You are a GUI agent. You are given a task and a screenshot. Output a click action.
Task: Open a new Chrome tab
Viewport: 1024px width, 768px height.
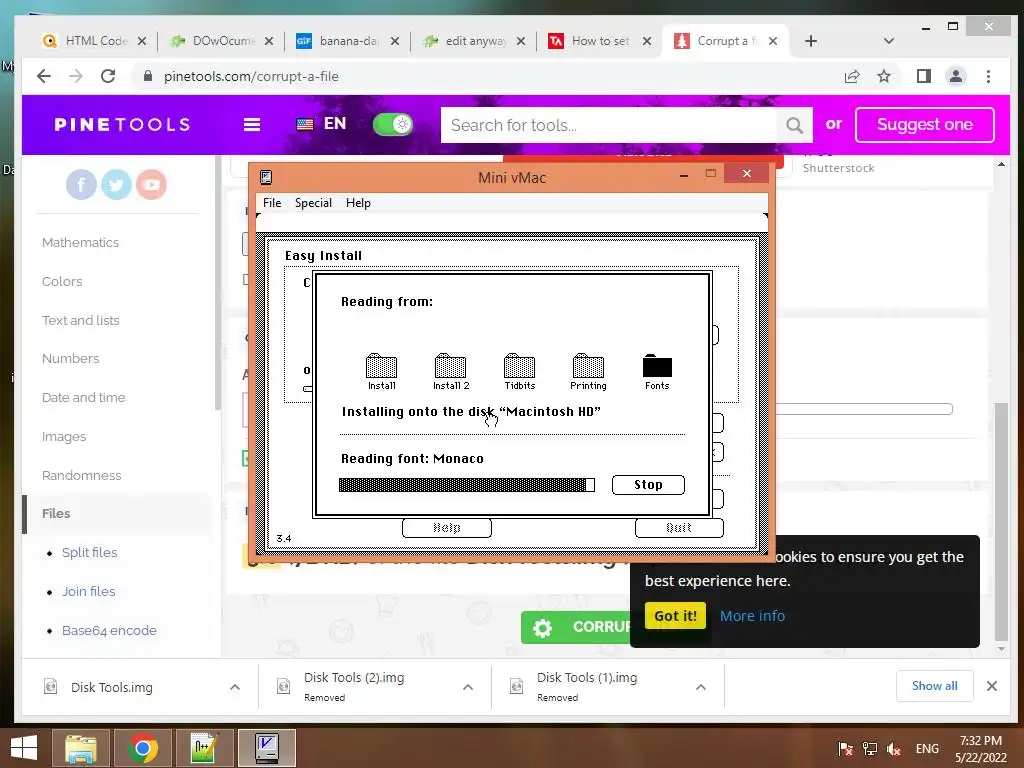click(810, 41)
